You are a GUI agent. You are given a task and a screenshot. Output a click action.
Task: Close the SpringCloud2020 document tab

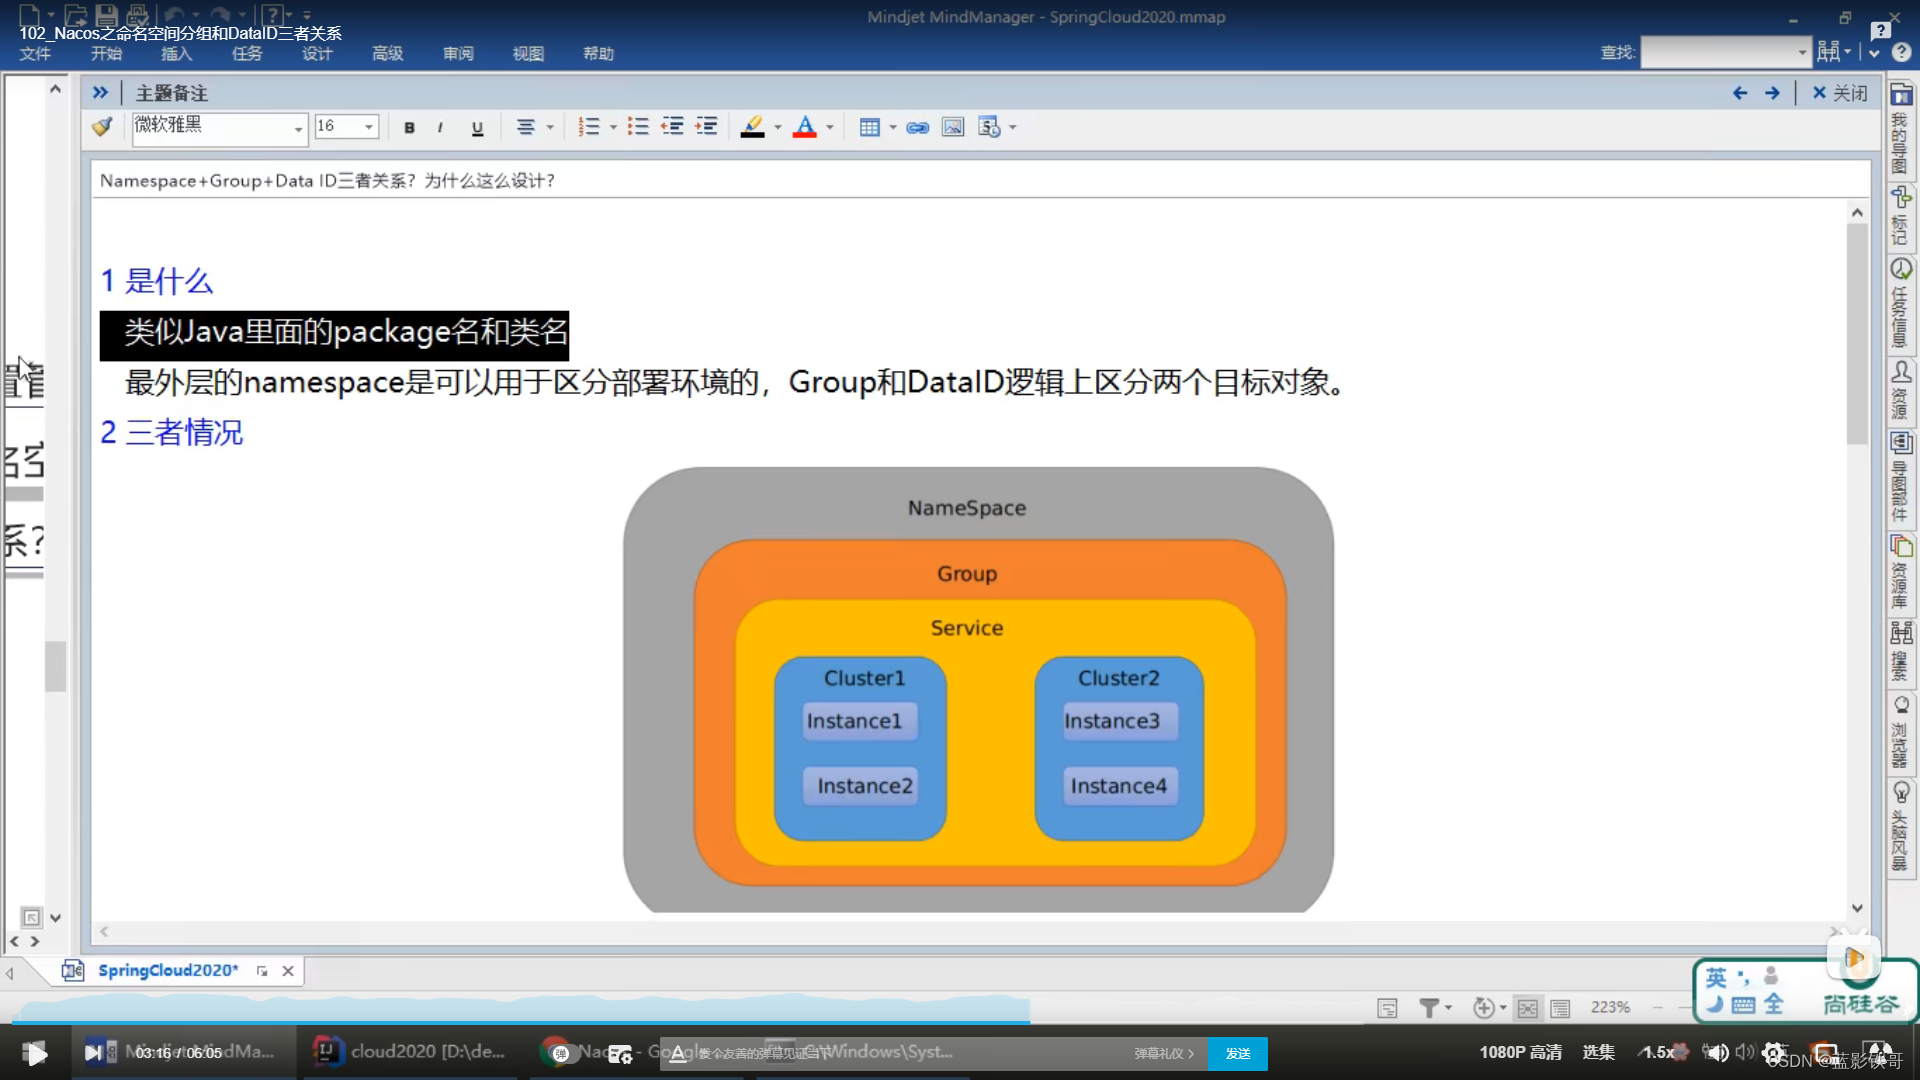pyautogui.click(x=288, y=971)
